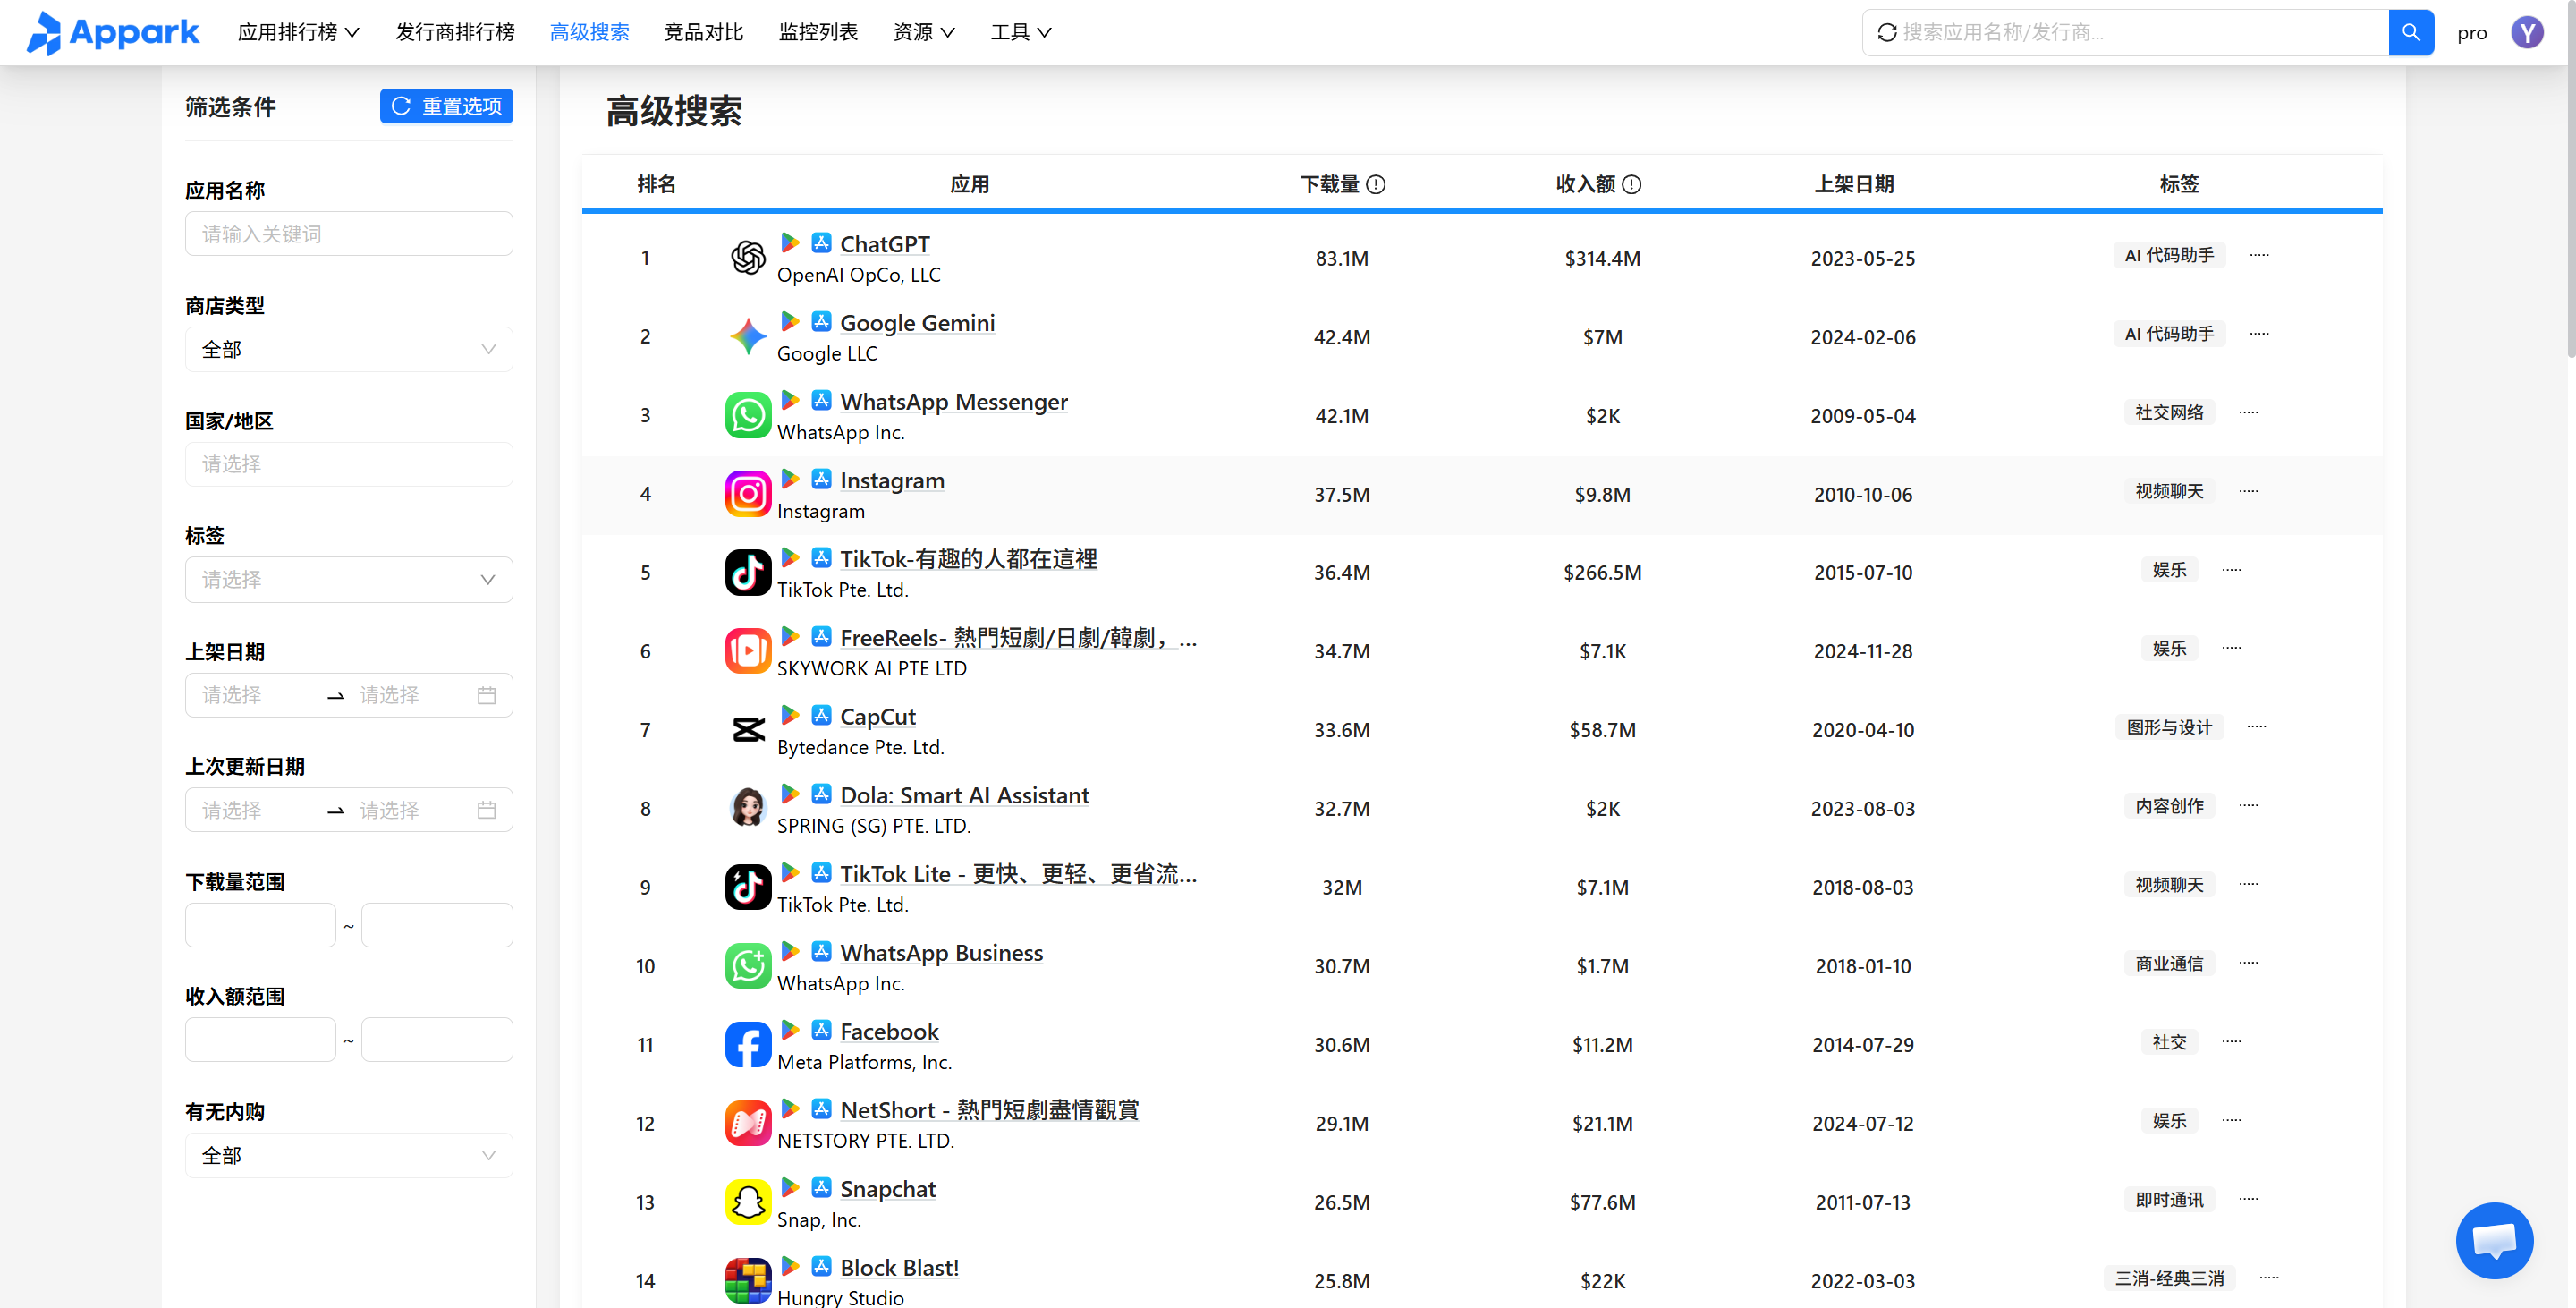This screenshot has width=2576, height=1308.
Task: Click info icon next to 下载量
Action: point(1376,184)
